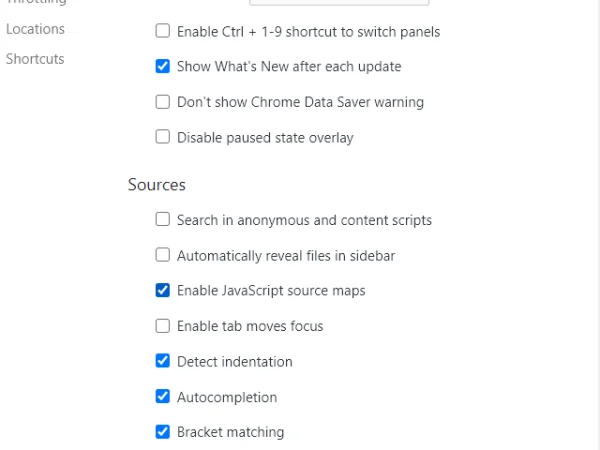600x450 pixels.
Task: Switch to the Shortcuts settings tab
Action: point(35,59)
